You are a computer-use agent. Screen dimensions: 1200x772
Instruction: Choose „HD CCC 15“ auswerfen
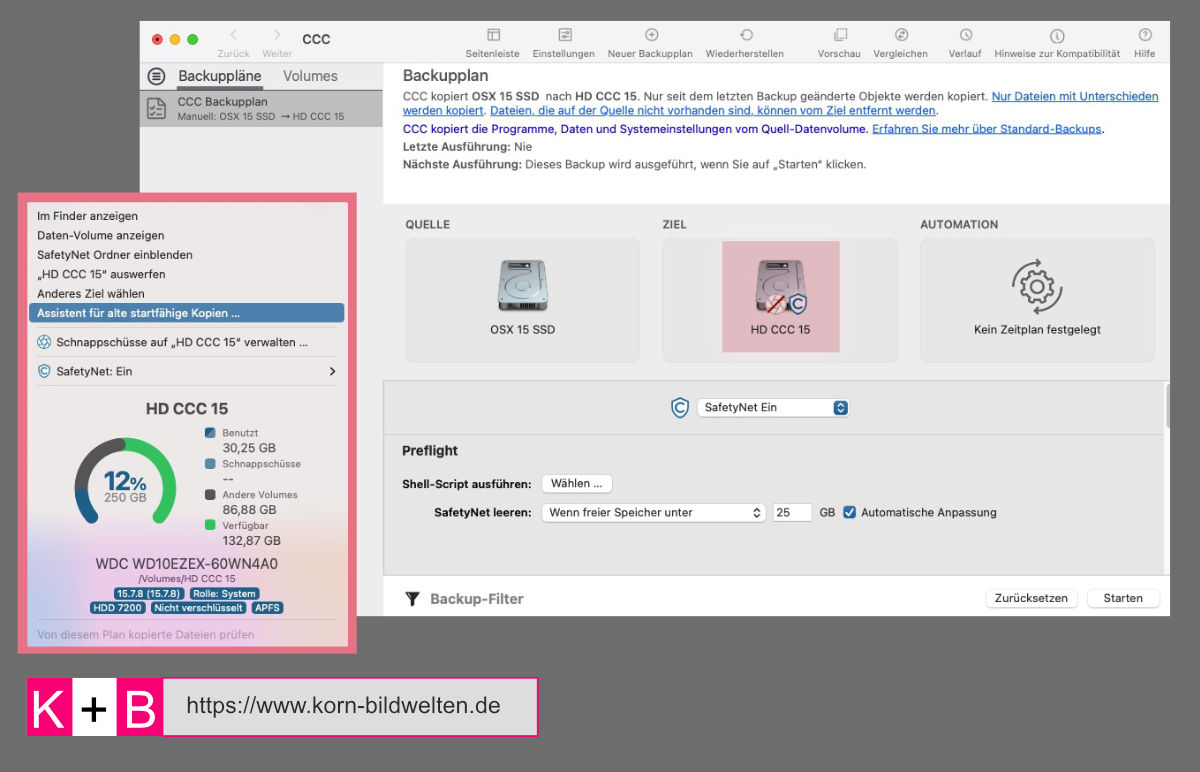tap(101, 274)
